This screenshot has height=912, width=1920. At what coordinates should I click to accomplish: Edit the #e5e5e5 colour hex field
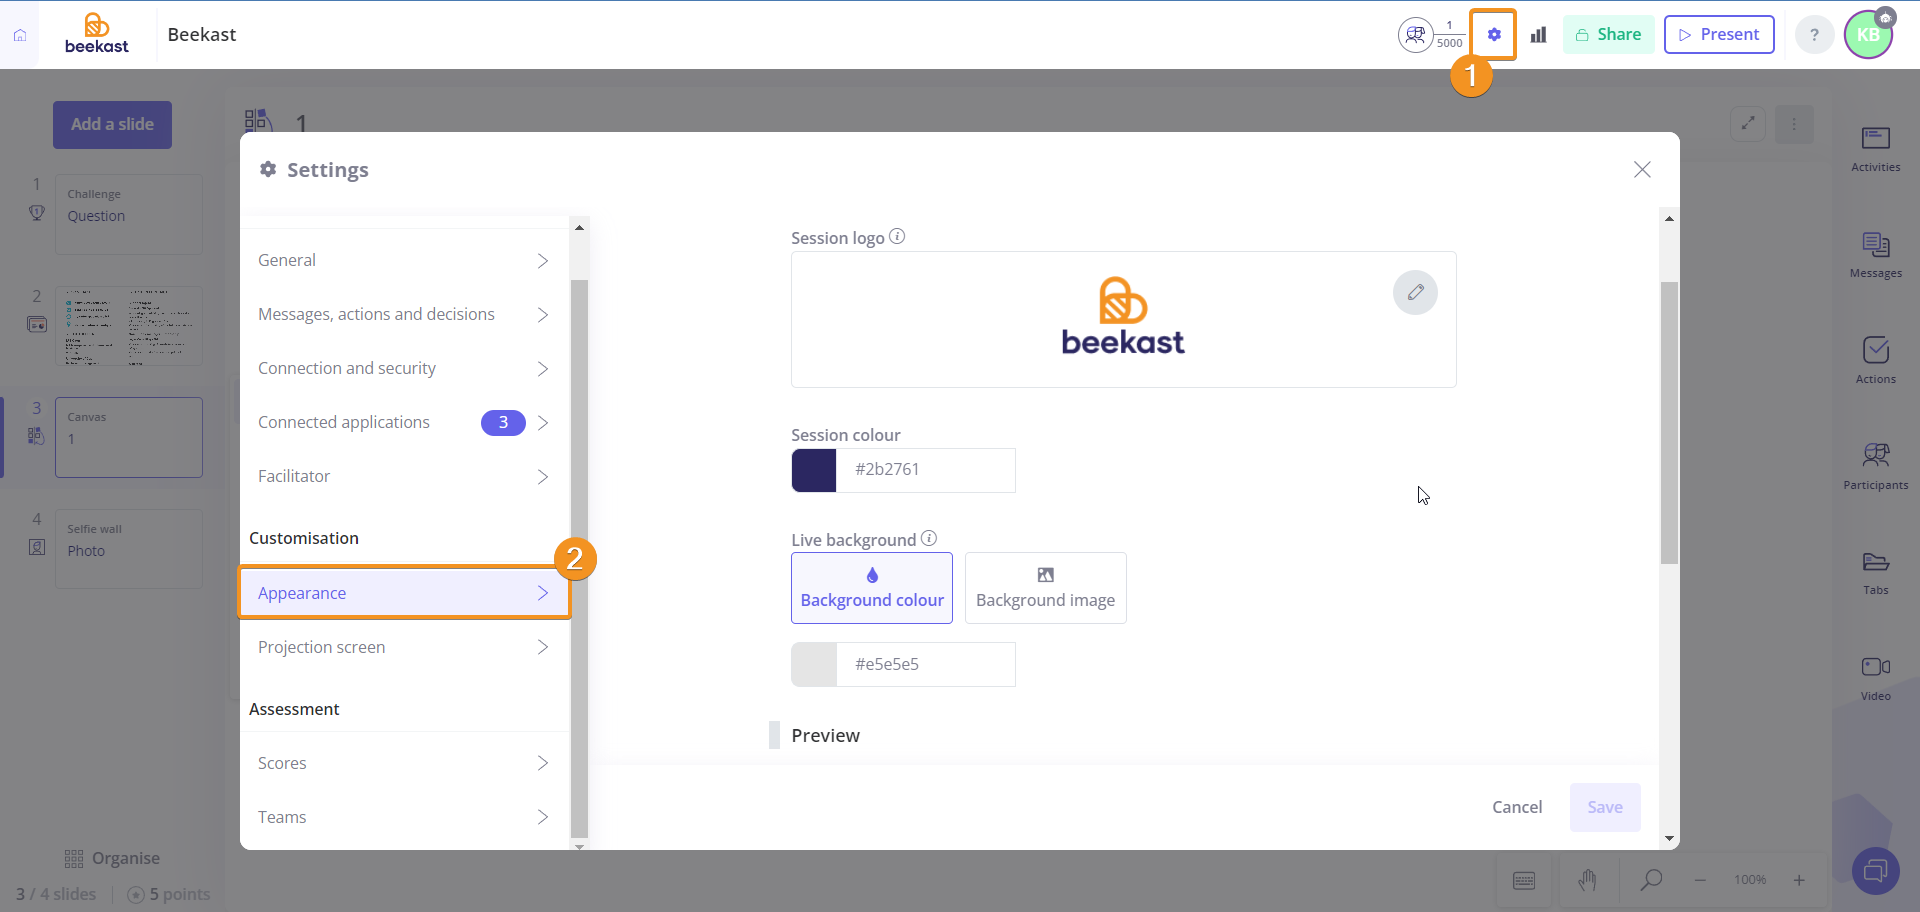click(926, 664)
